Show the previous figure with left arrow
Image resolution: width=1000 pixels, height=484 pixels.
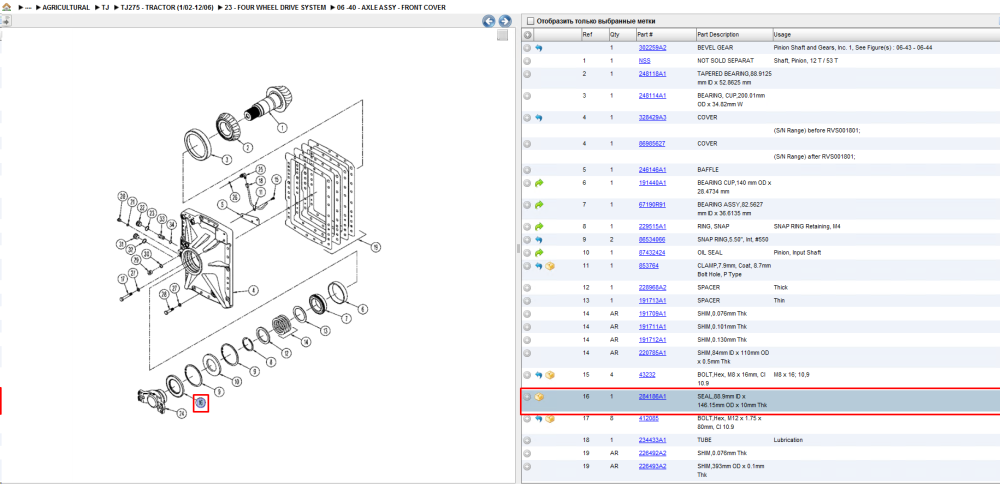pos(489,21)
